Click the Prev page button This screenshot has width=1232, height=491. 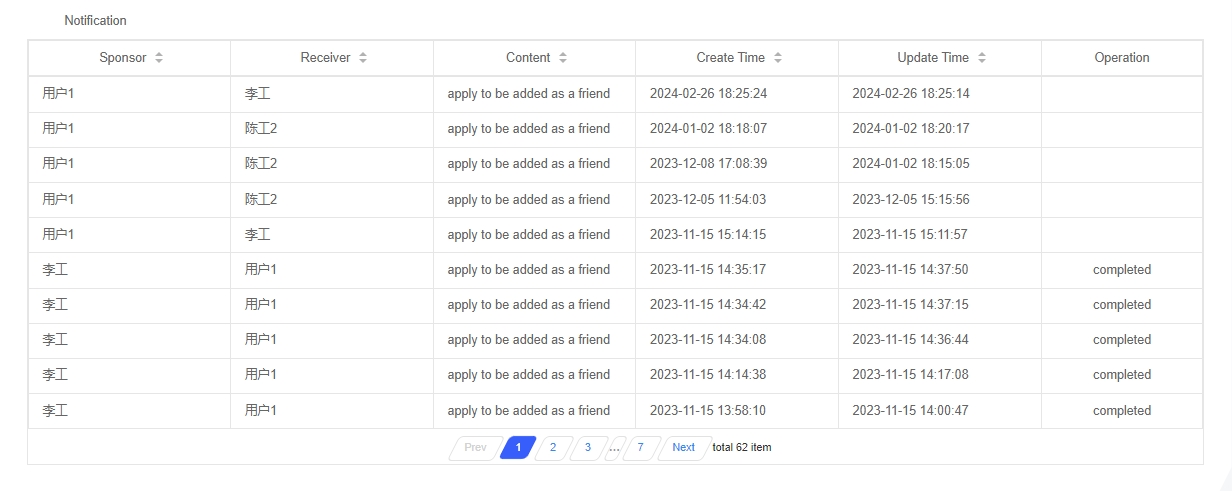tap(475, 447)
